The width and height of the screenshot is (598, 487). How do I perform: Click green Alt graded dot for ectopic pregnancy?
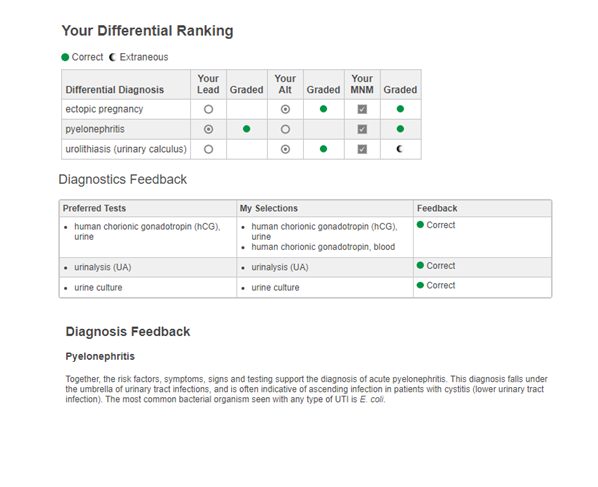[x=323, y=109]
